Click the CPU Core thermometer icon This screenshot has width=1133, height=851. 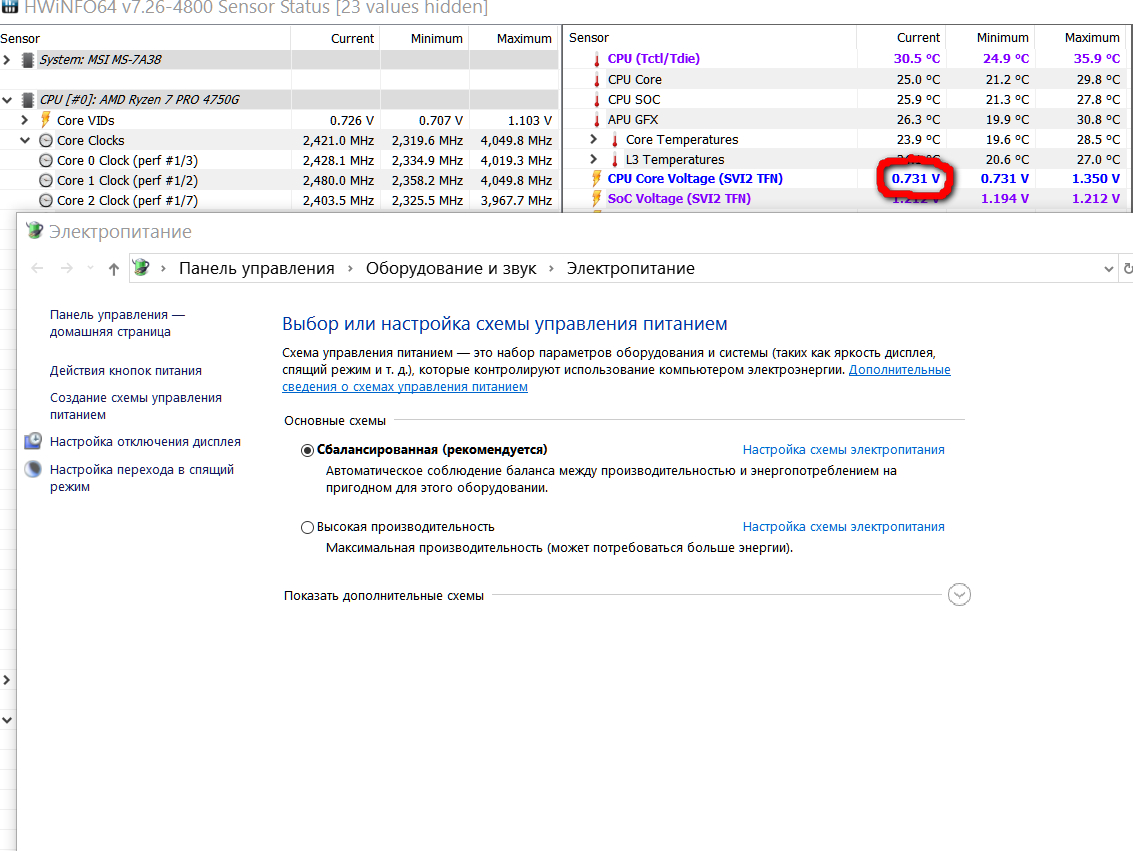tap(597, 79)
